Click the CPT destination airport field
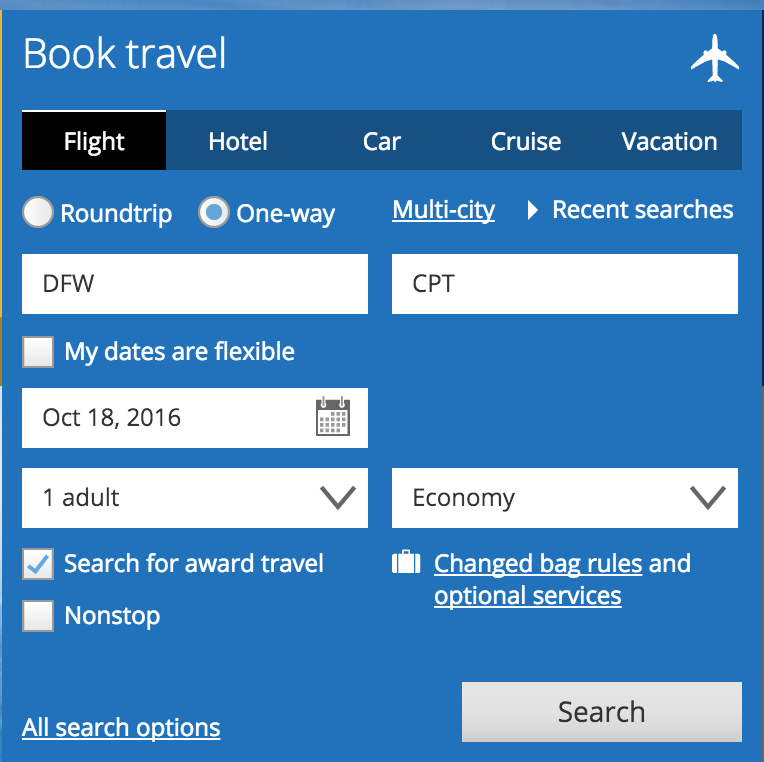The height and width of the screenshot is (762, 764). [565, 284]
